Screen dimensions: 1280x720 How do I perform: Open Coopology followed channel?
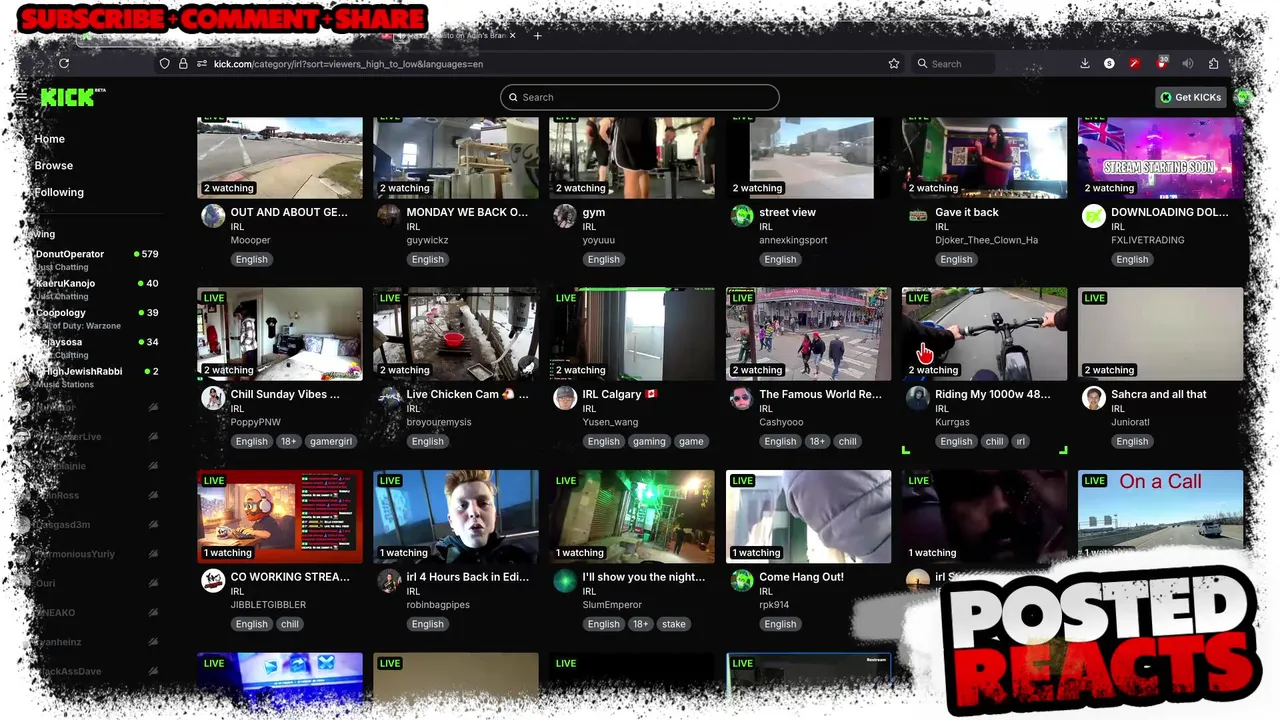92,318
